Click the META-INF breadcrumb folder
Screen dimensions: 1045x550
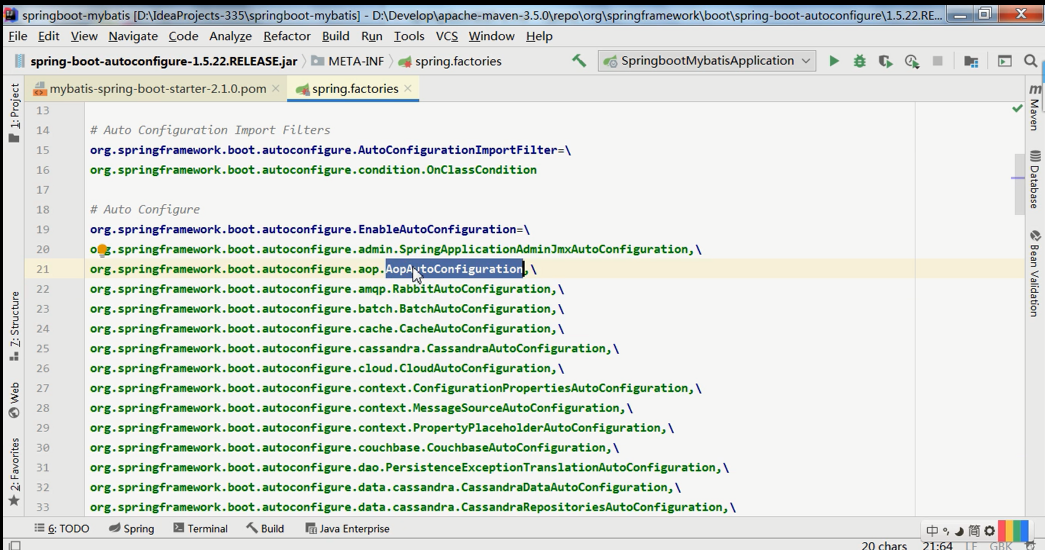[348, 61]
